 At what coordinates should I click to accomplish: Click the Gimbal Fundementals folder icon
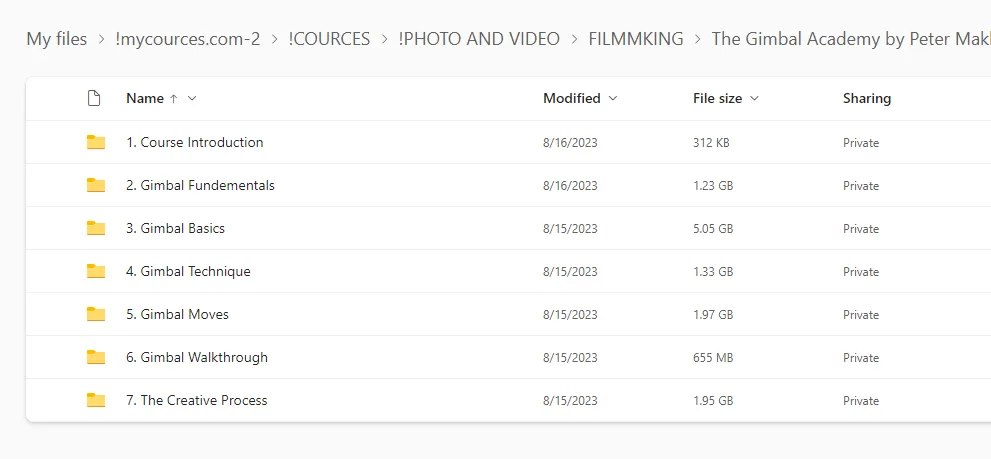click(96, 185)
